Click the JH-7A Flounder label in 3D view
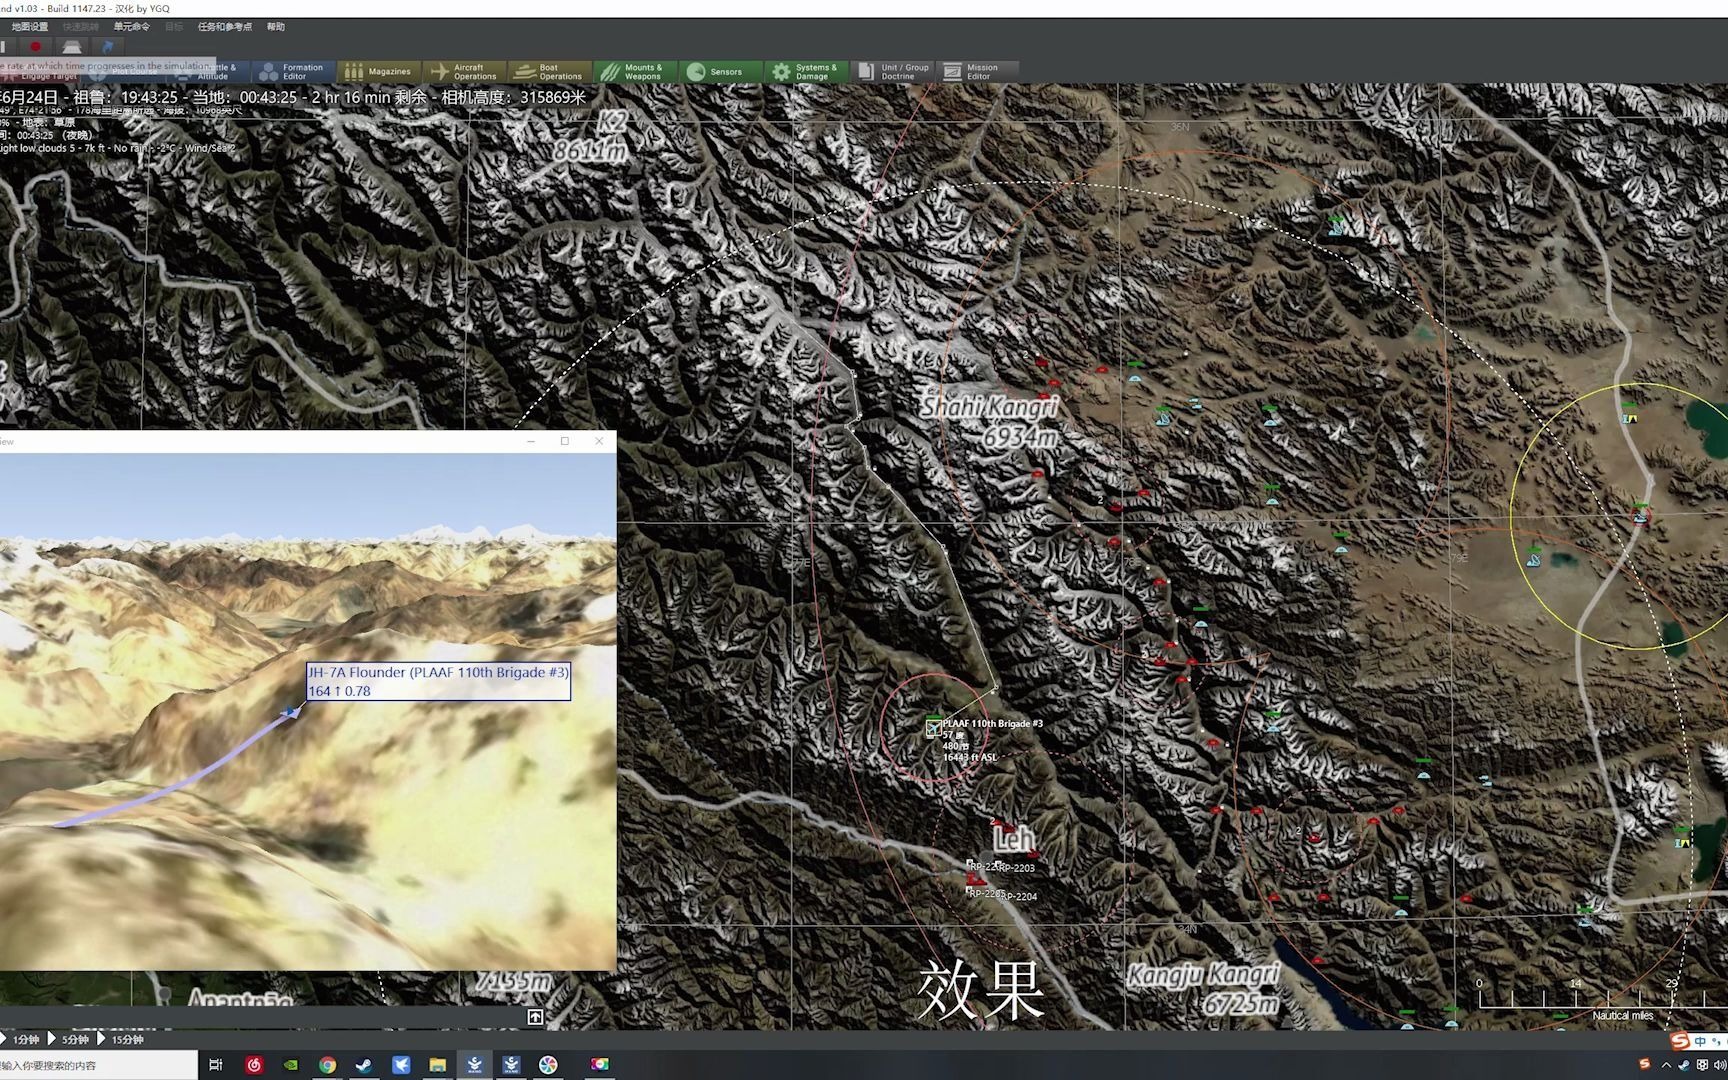 click(x=438, y=681)
